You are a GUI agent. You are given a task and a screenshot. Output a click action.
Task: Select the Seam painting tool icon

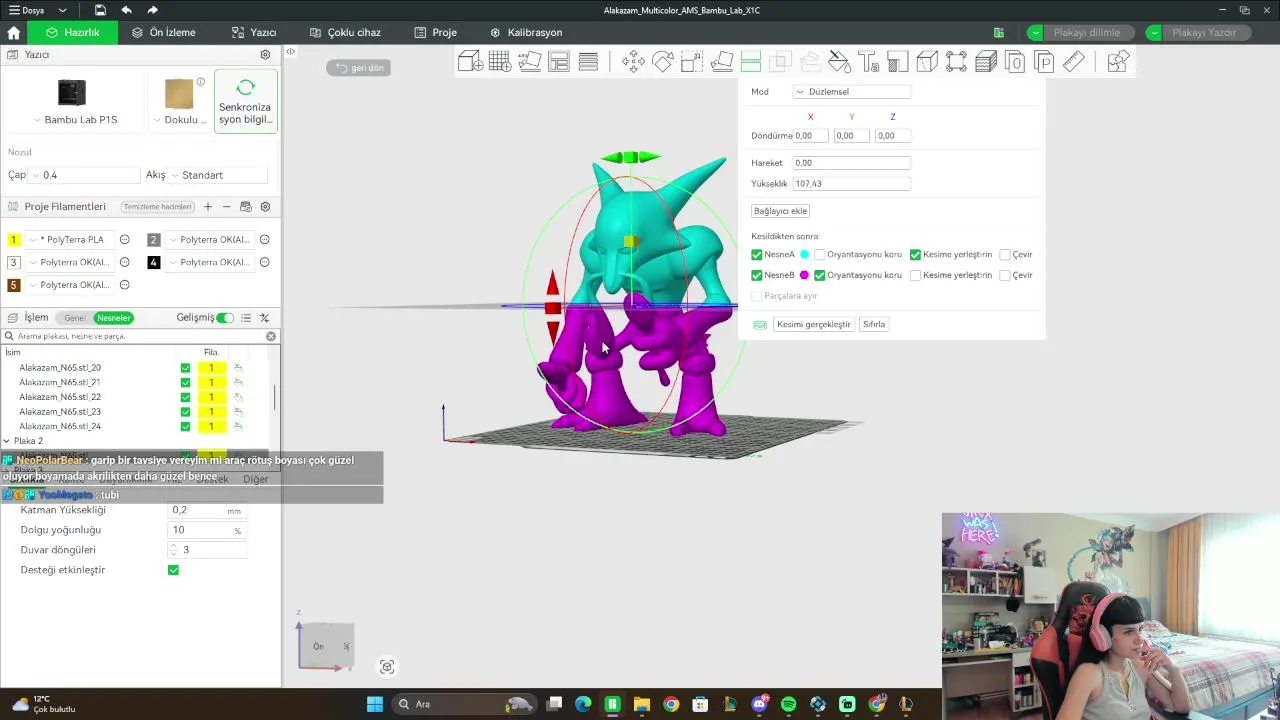tap(927, 62)
